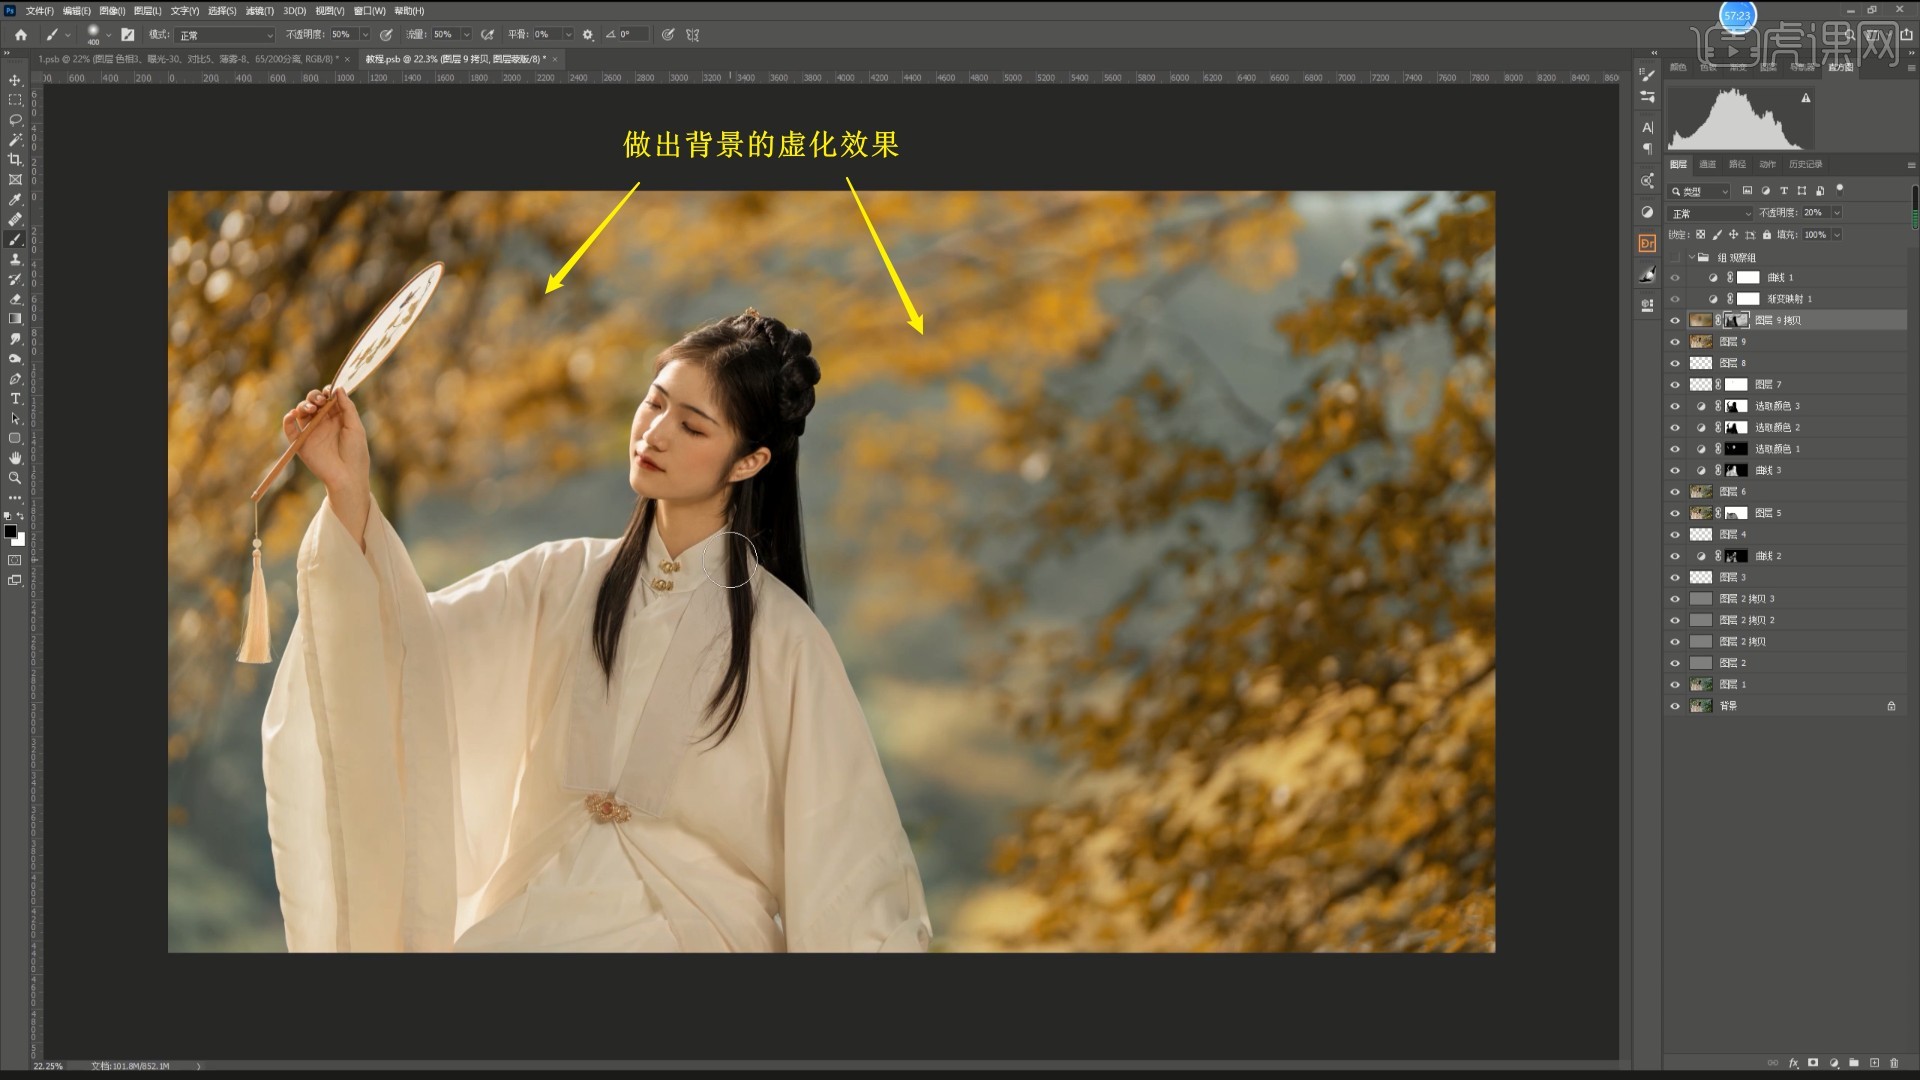Toggle visibility of 选取颜色 3 layer

pos(1675,406)
